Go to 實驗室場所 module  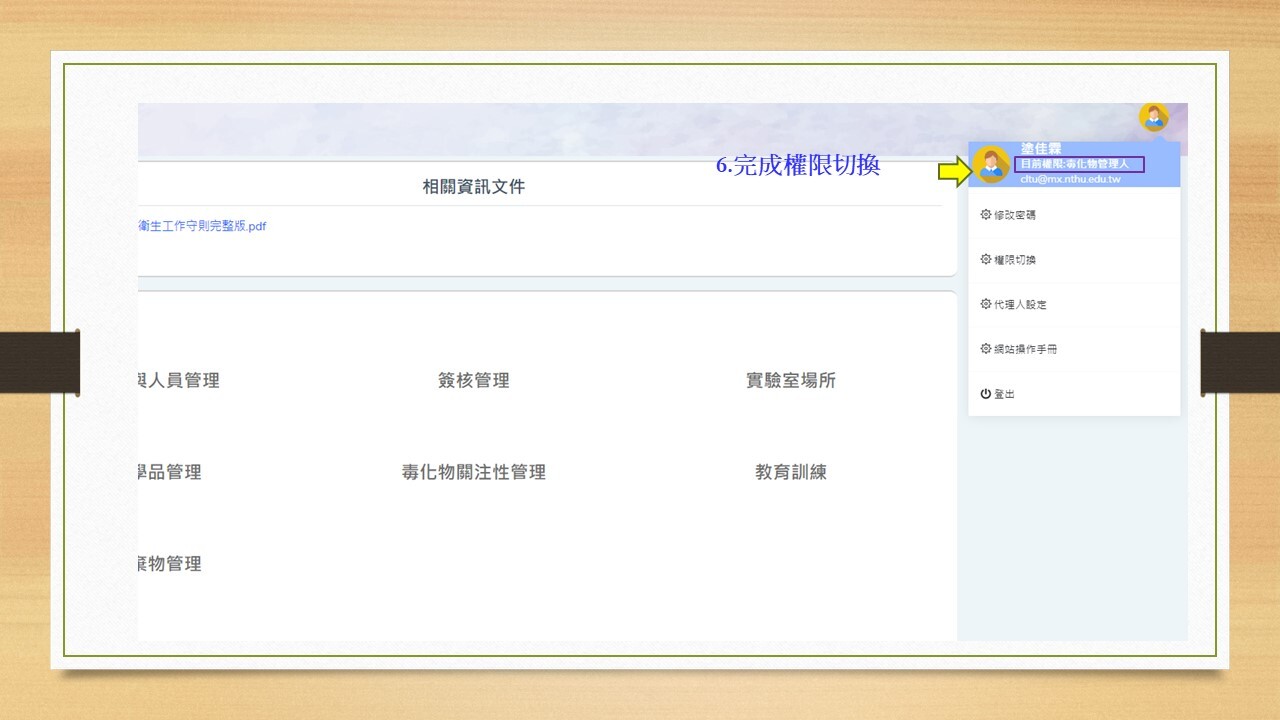tap(790, 380)
